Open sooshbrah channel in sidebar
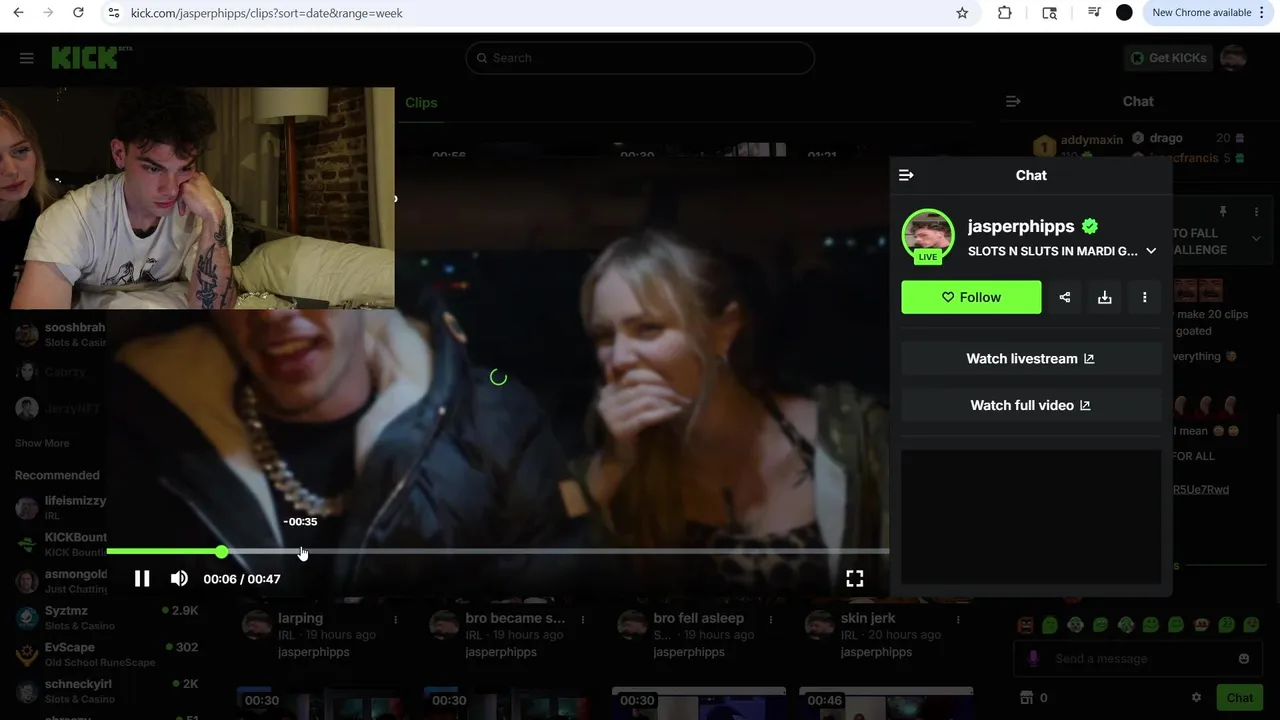 [x=60, y=334]
